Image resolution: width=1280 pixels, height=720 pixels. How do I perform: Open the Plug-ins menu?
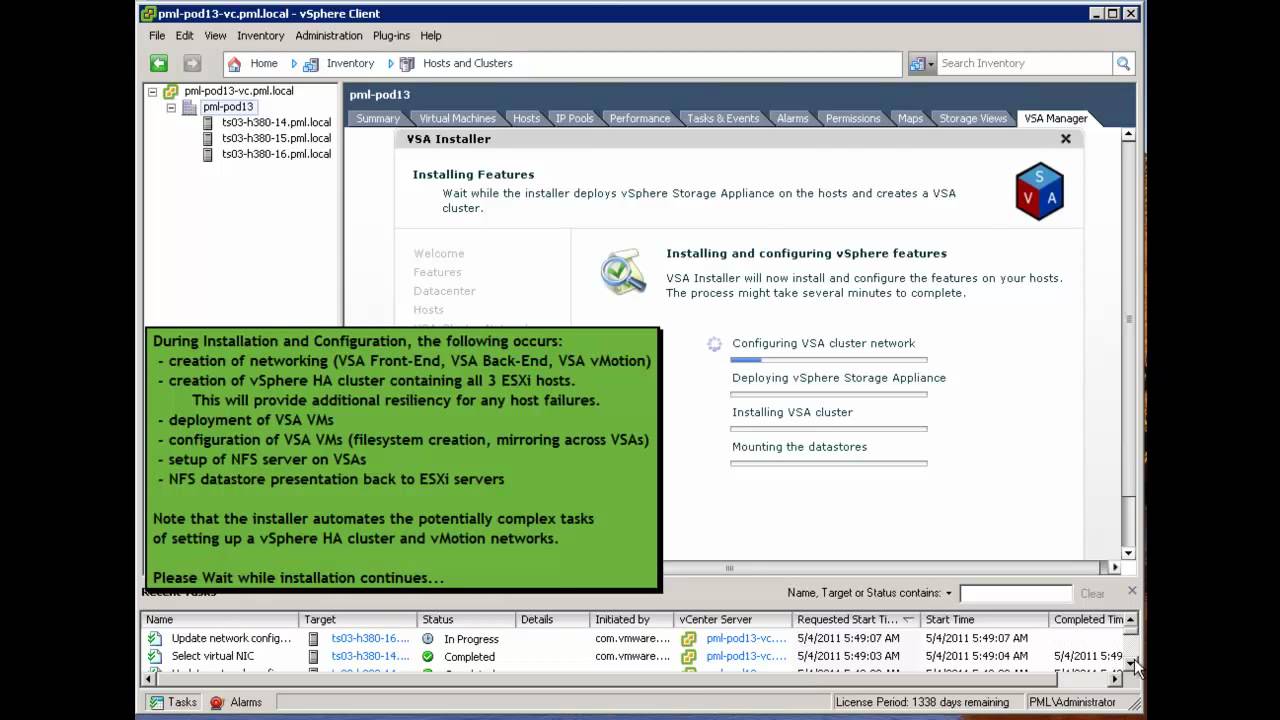tap(391, 36)
